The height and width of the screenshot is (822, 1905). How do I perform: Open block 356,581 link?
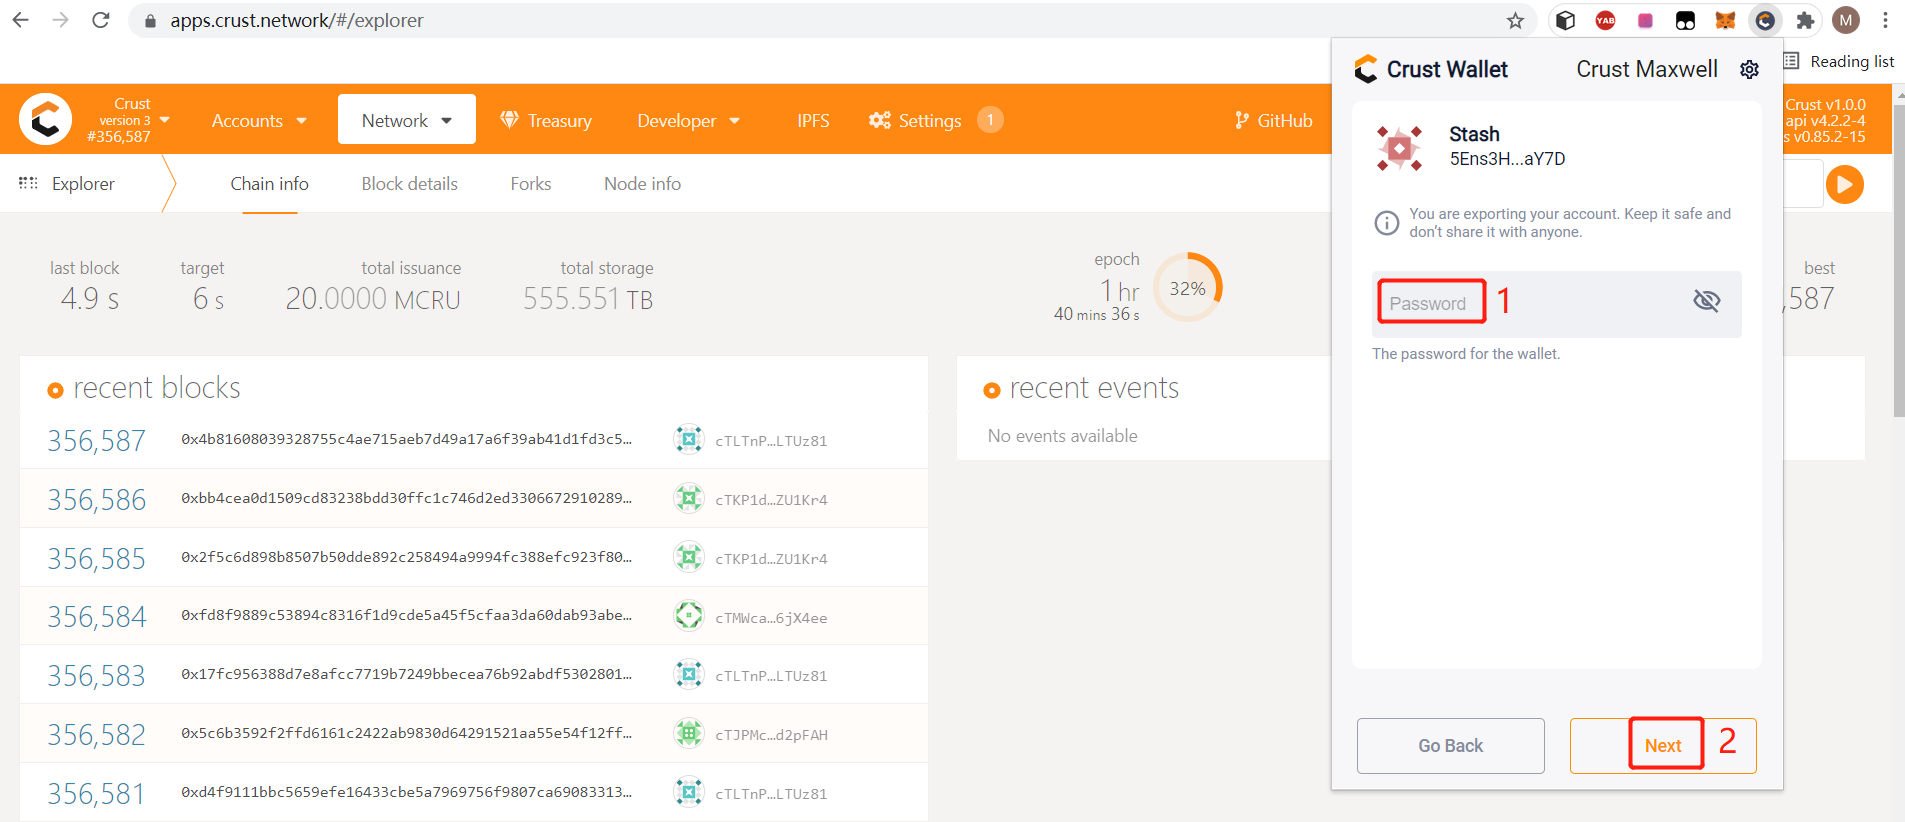(96, 793)
